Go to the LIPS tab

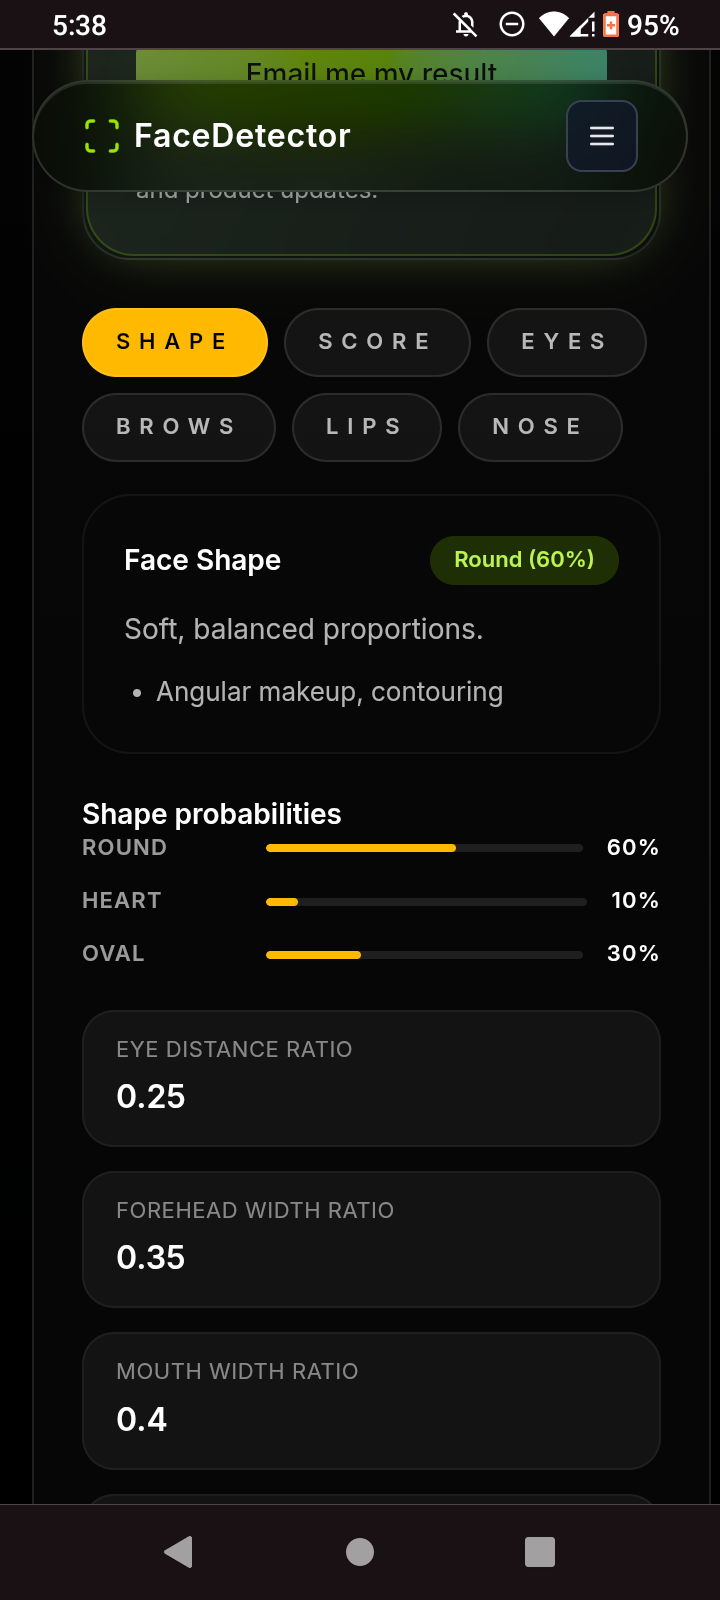[366, 427]
